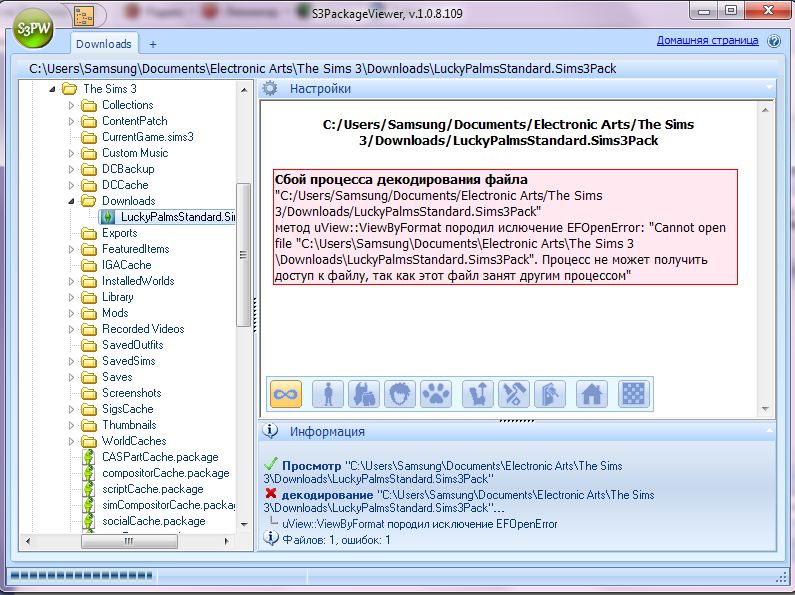
Task: Filter by hairstyle head icon
Action: click(399, 394)
